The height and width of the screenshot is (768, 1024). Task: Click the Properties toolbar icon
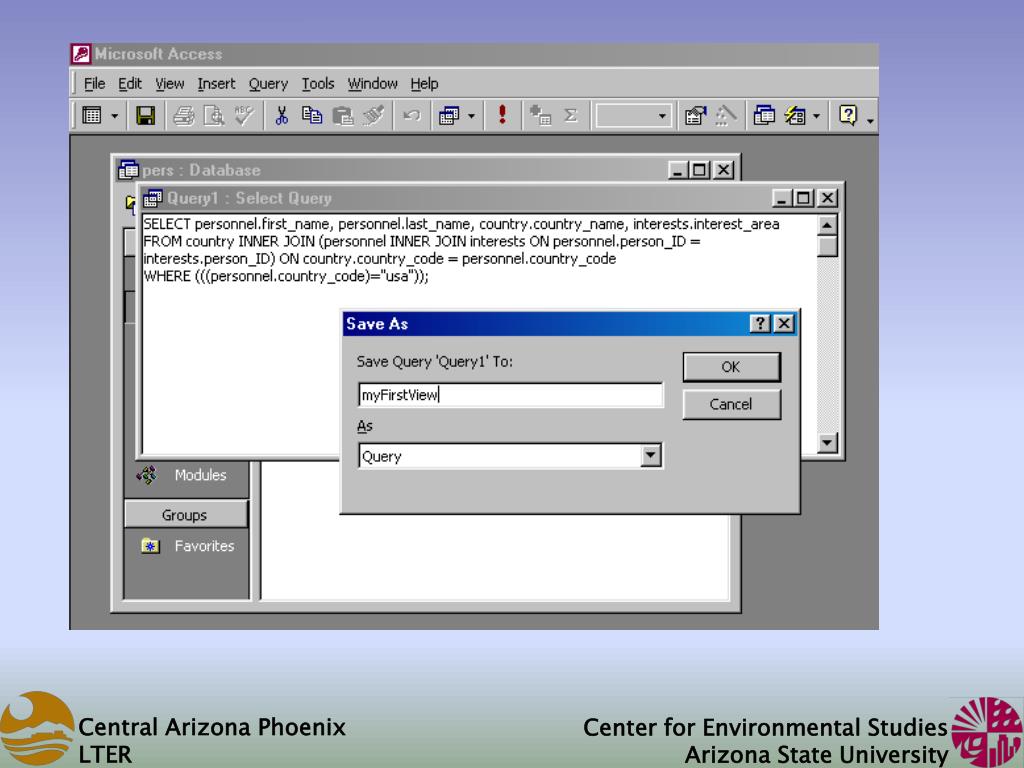pos(695,116)
